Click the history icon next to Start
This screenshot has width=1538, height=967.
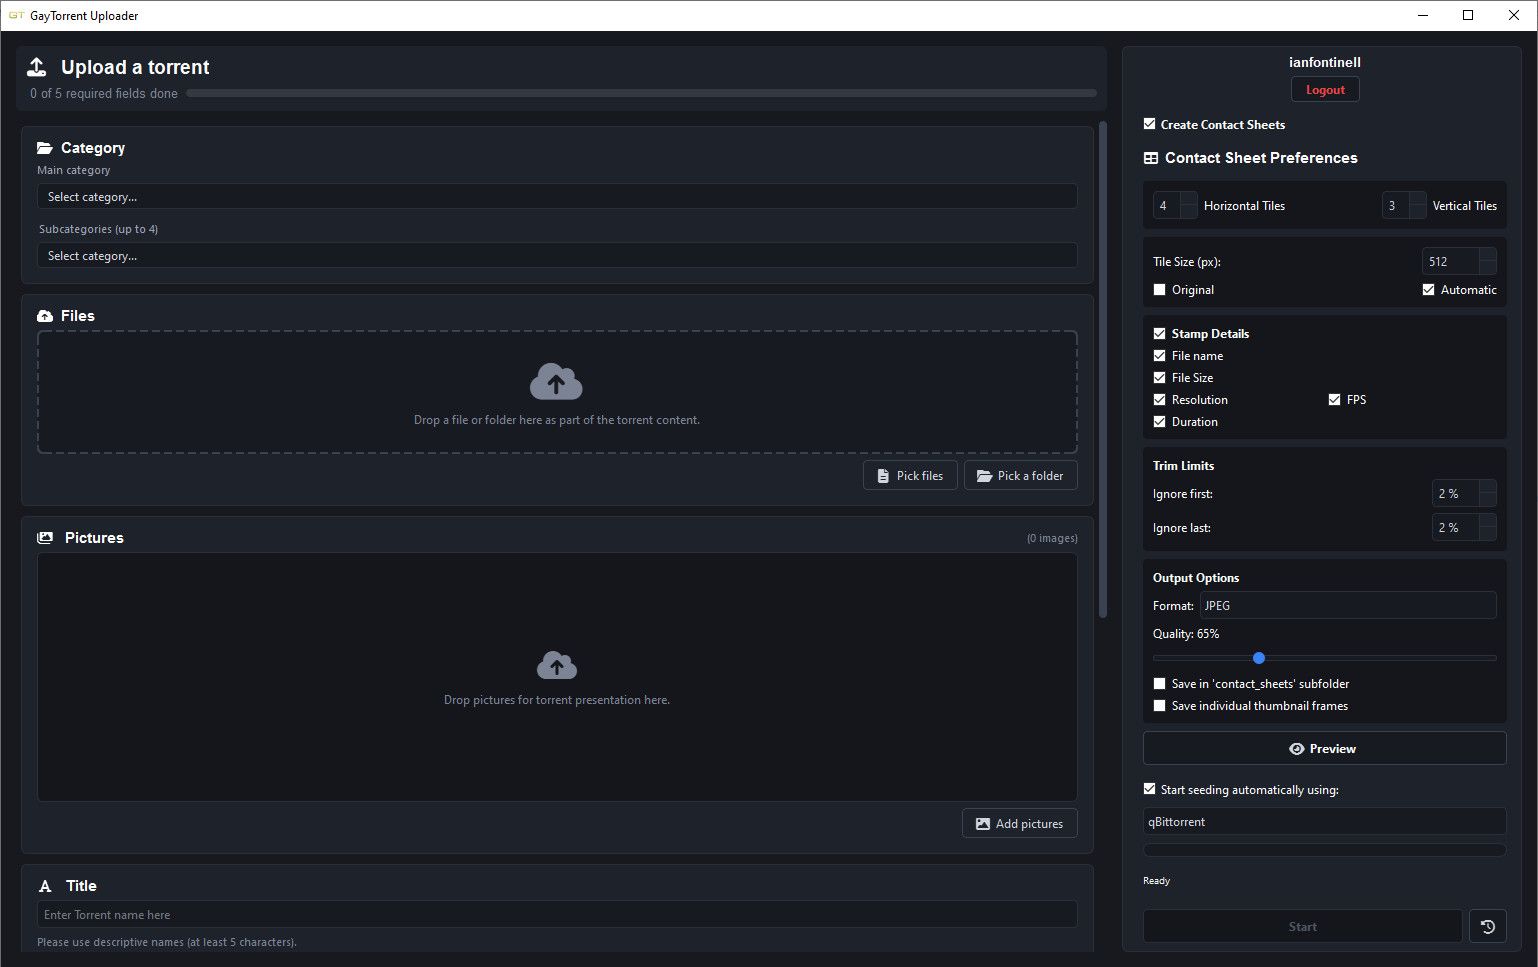tap(1487, 927)
